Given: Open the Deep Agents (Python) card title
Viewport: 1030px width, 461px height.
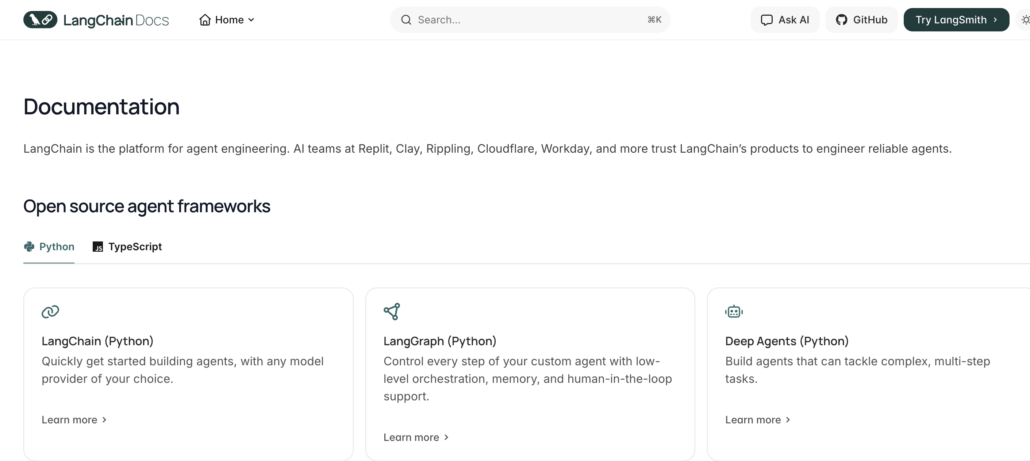Looking at the screenshot, I should pyautogui.click(x=786, y=341).
